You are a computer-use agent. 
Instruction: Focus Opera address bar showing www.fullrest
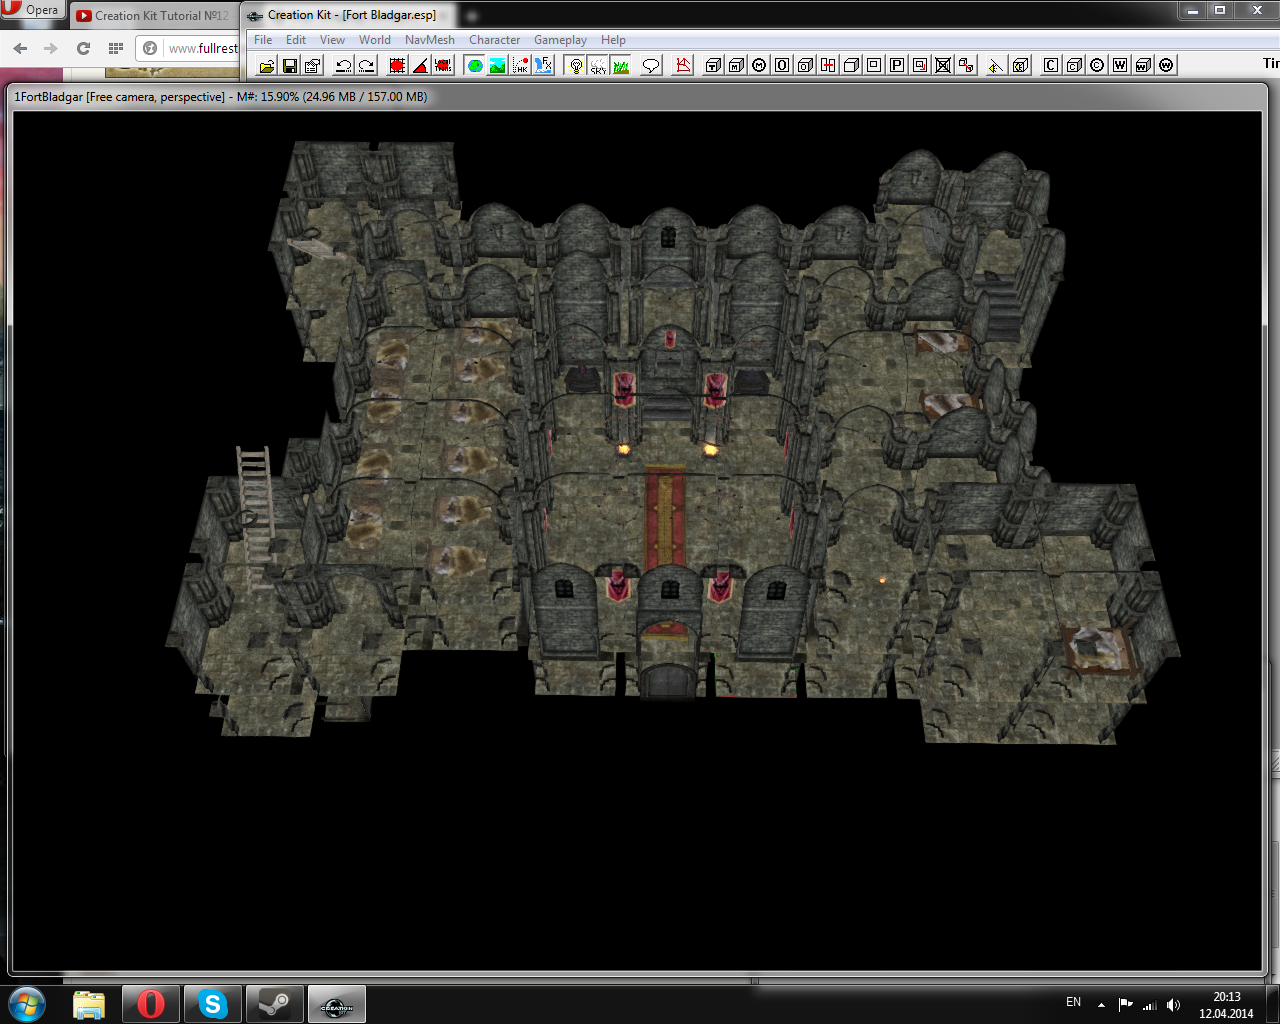188,48
